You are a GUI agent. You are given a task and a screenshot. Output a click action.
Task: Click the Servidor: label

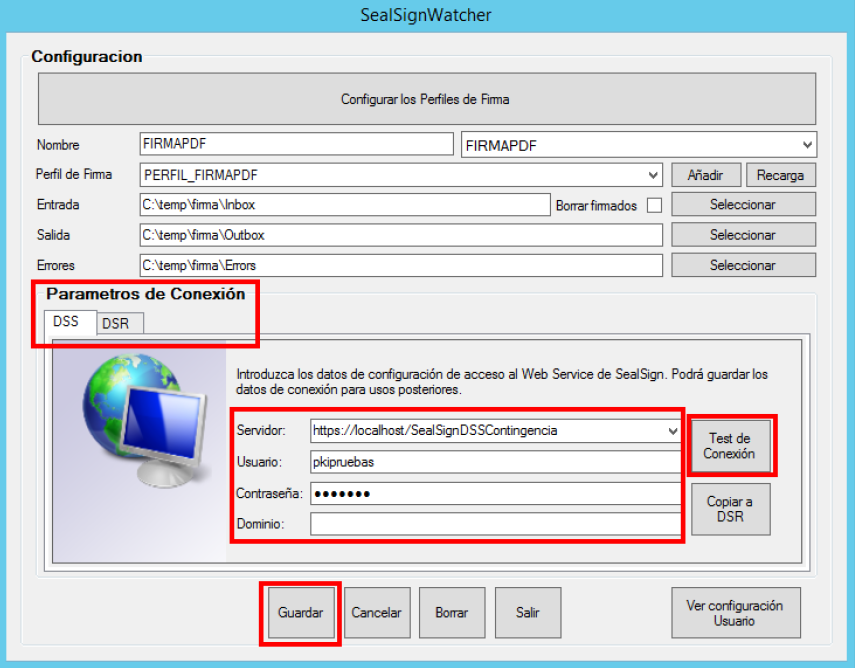[x=261, y=430]
